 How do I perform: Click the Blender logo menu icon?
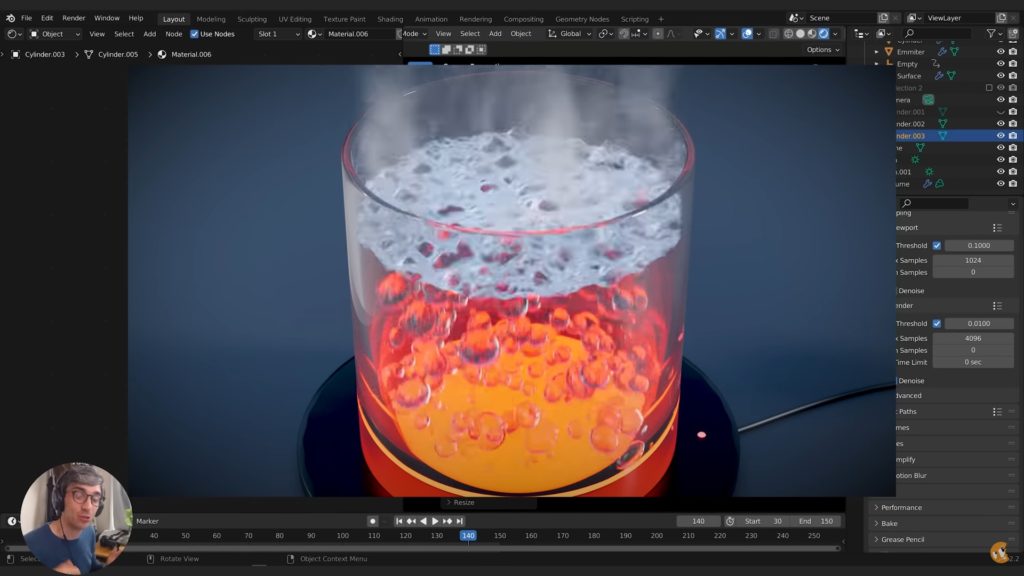(10, 18)
